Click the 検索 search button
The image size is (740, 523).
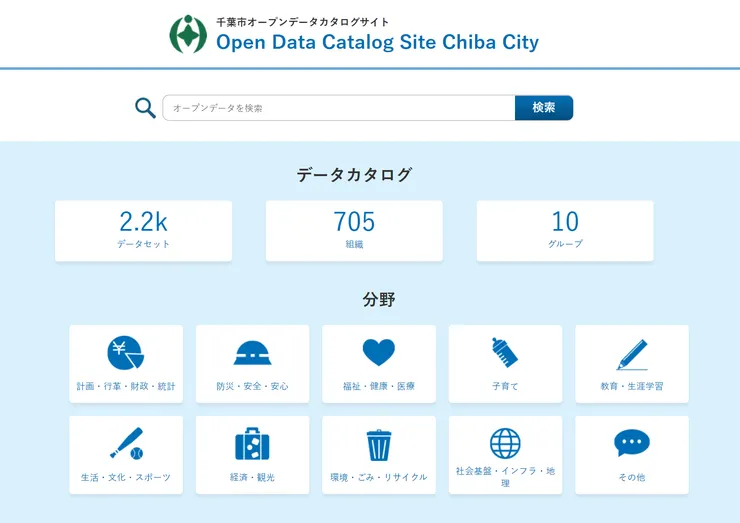click(544, 108)
